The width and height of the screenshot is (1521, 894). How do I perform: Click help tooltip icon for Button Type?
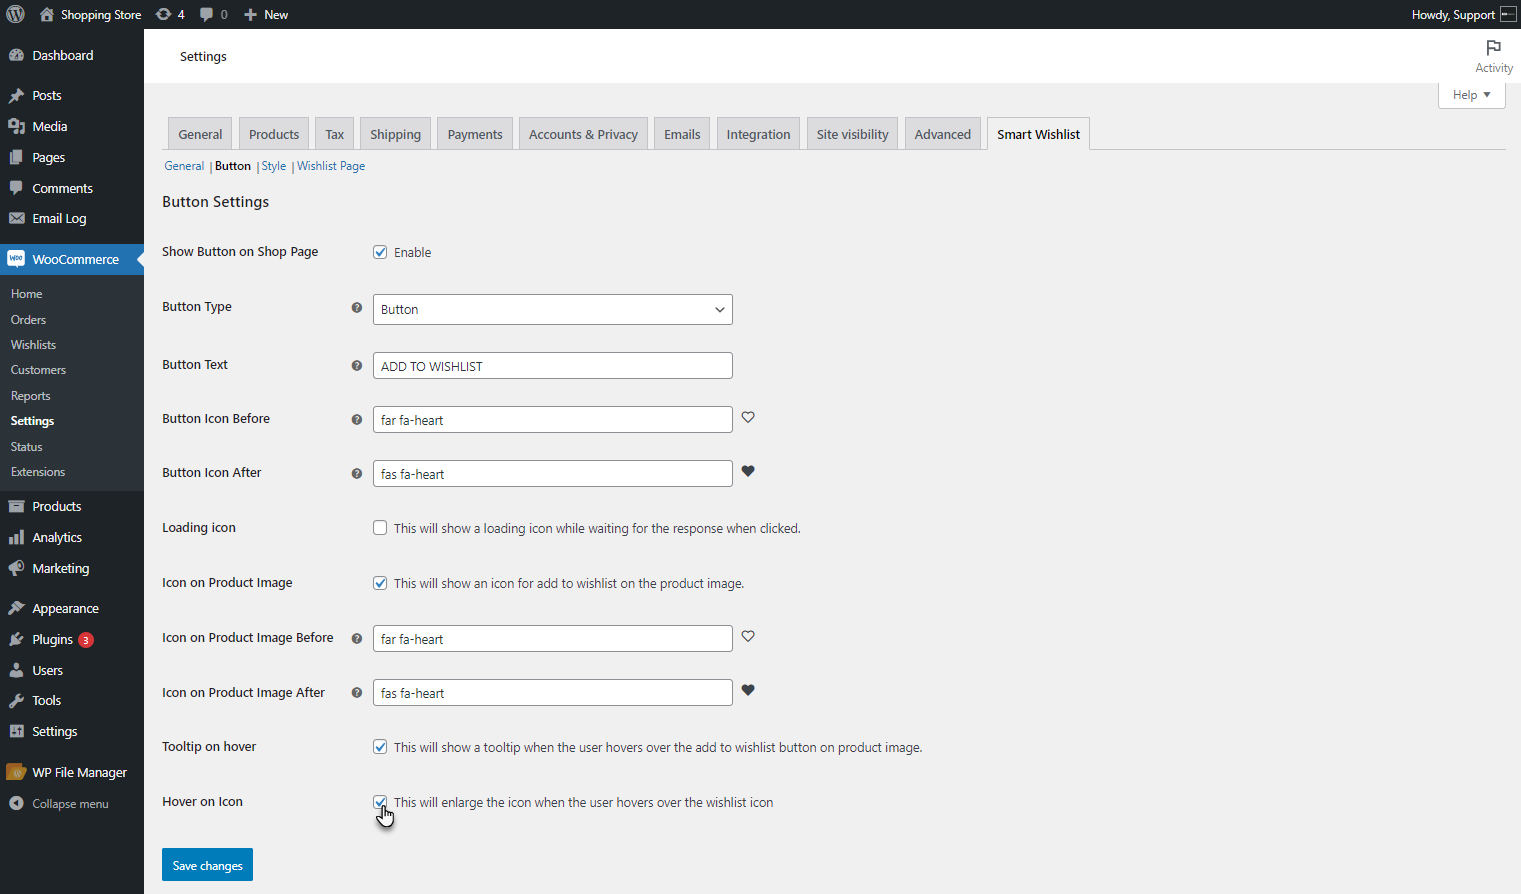point(356,308)
